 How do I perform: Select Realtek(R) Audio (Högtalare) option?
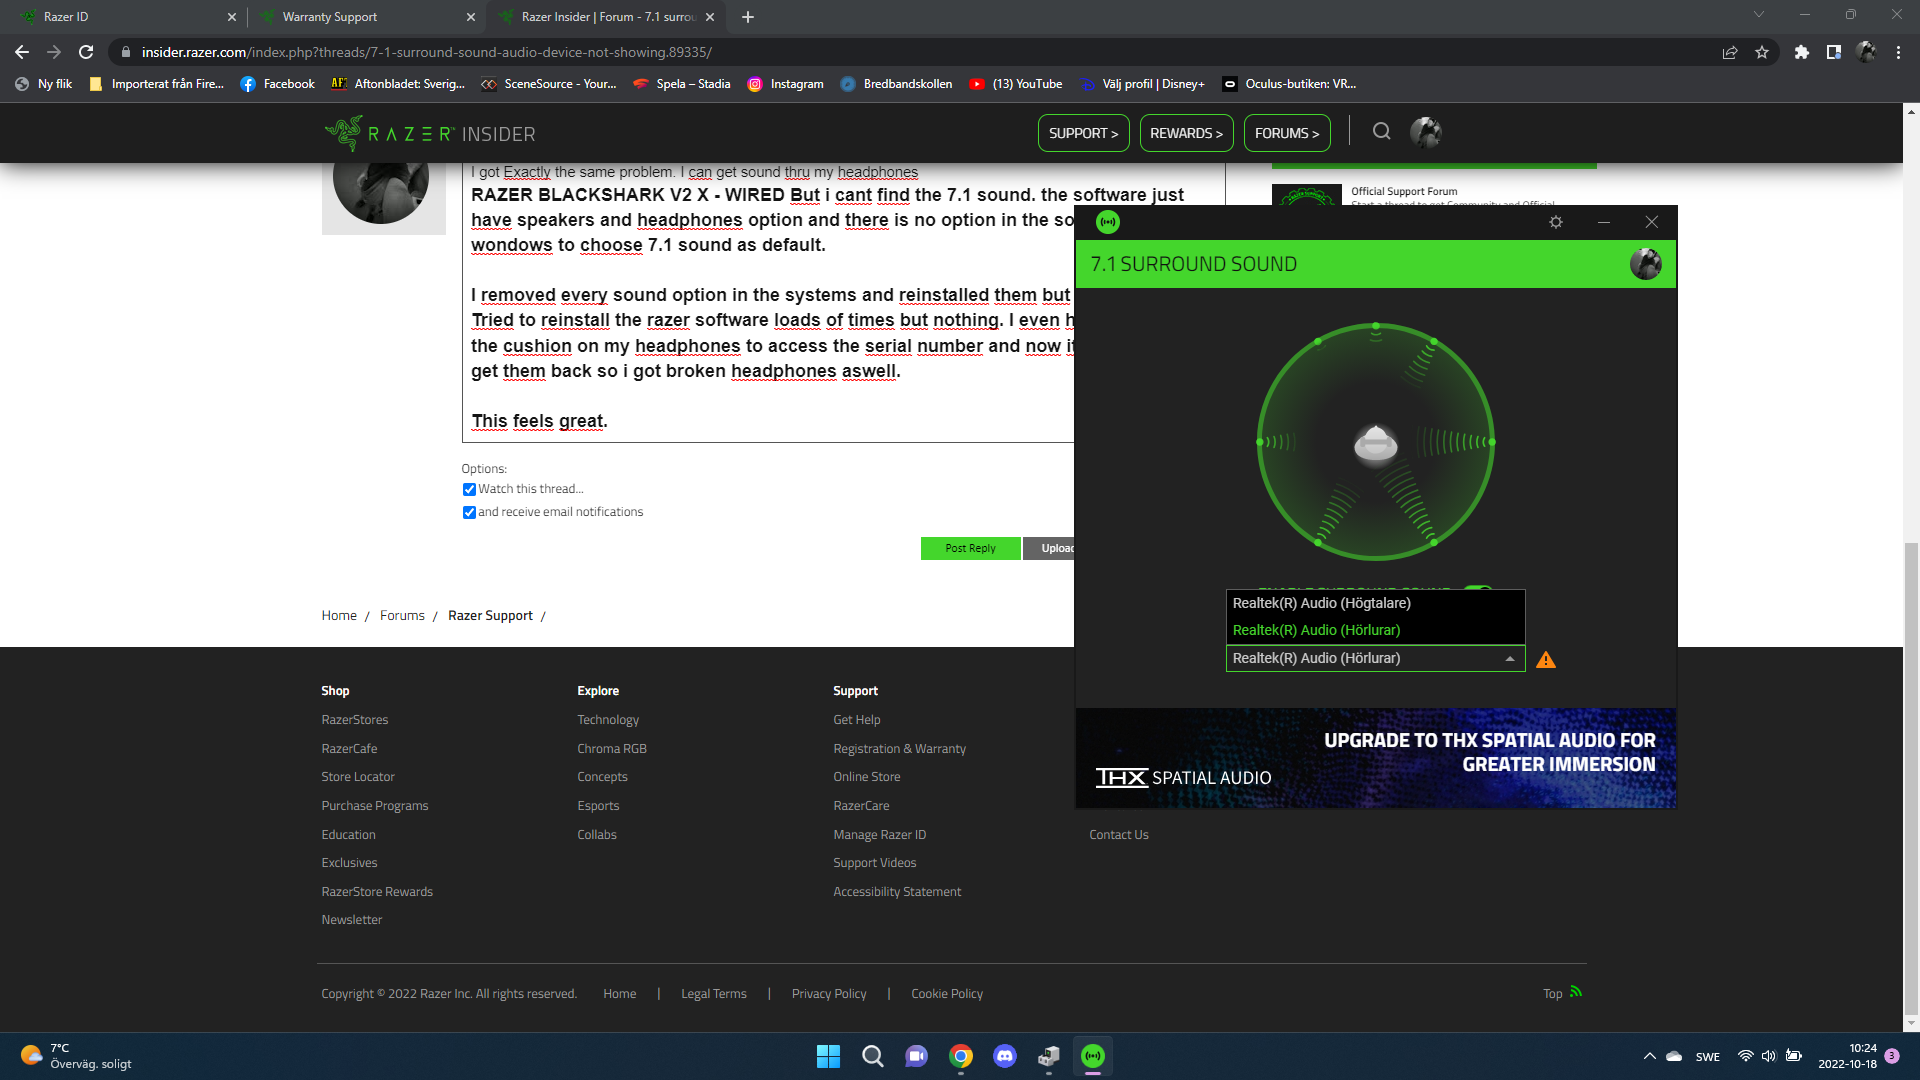point(1375,603)
